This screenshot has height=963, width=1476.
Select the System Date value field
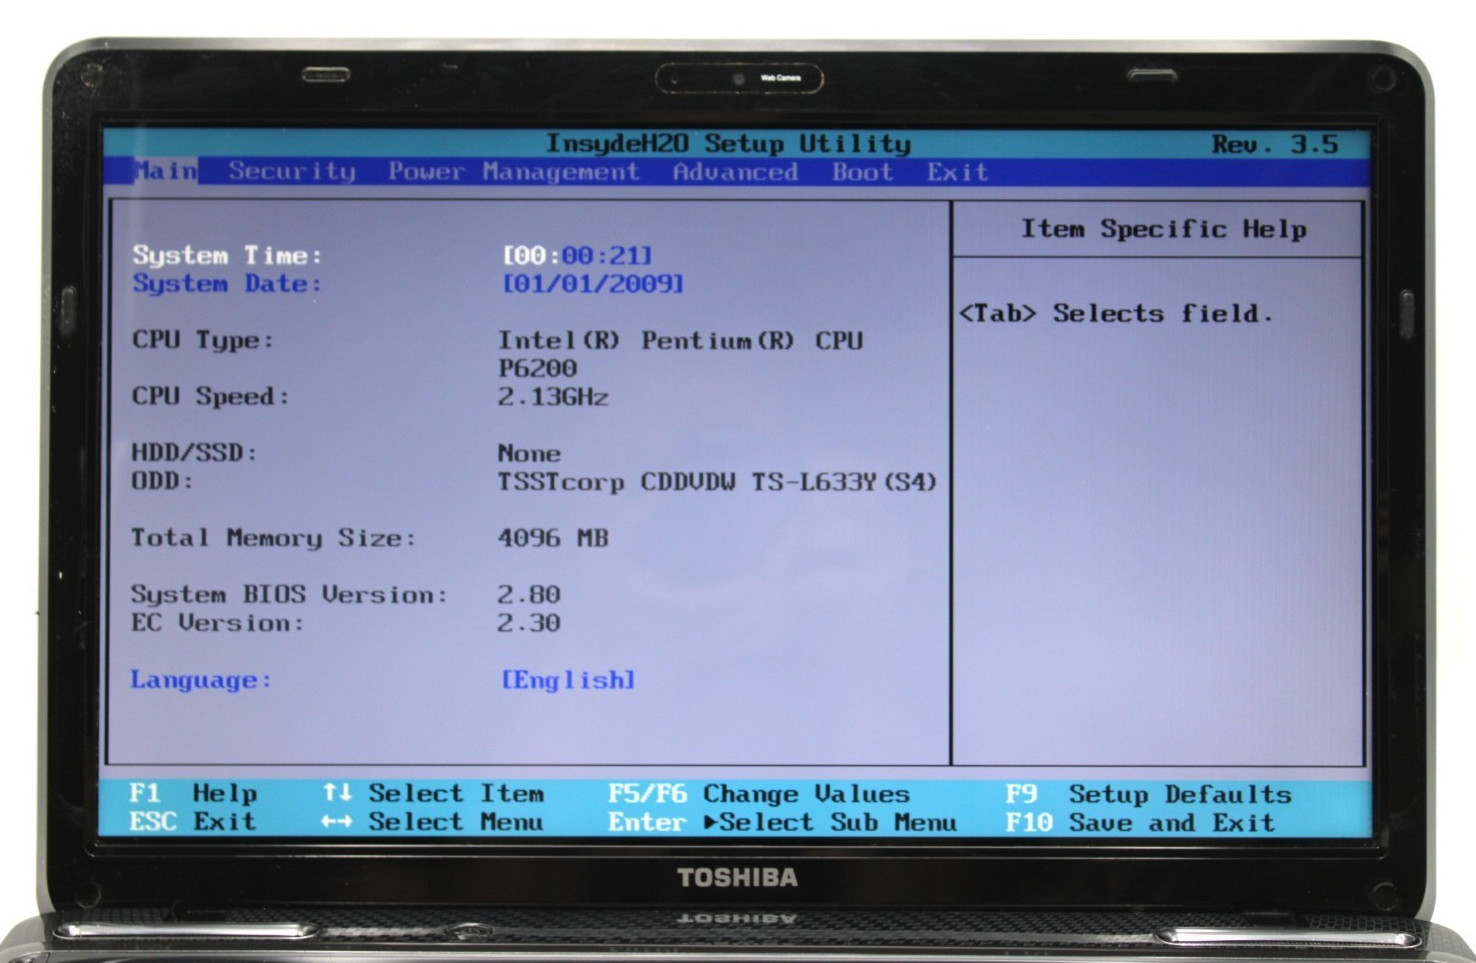pyautogui.click(x=593, y=284)
